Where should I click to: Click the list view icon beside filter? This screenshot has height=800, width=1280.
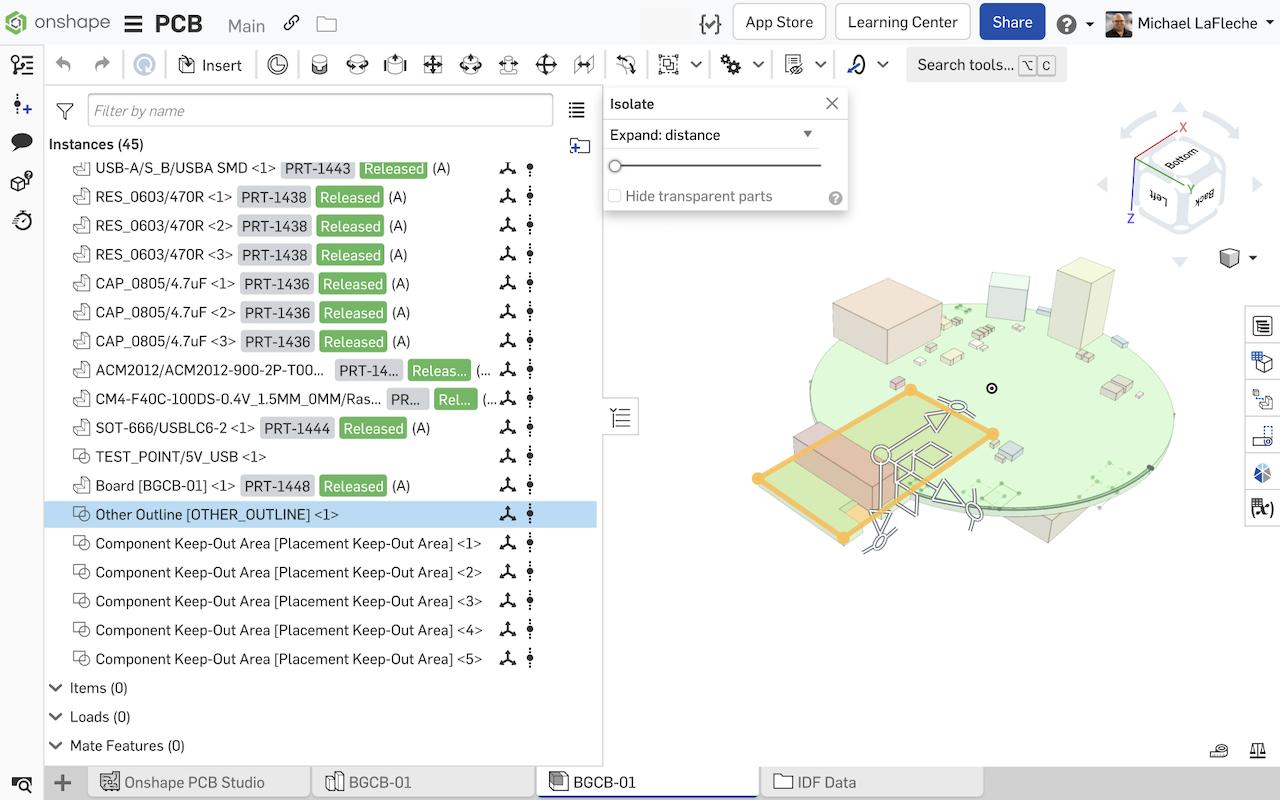pyautogui.click(x=576, y=110)
